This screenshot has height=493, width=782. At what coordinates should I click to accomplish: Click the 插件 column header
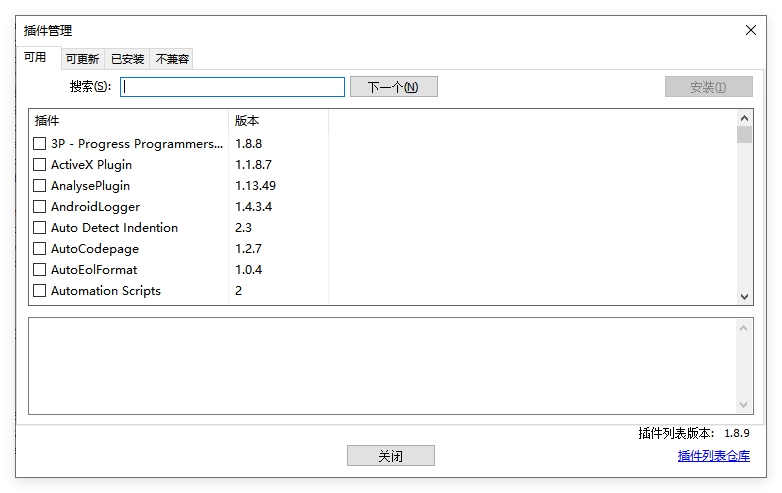(x=129, y=121)
